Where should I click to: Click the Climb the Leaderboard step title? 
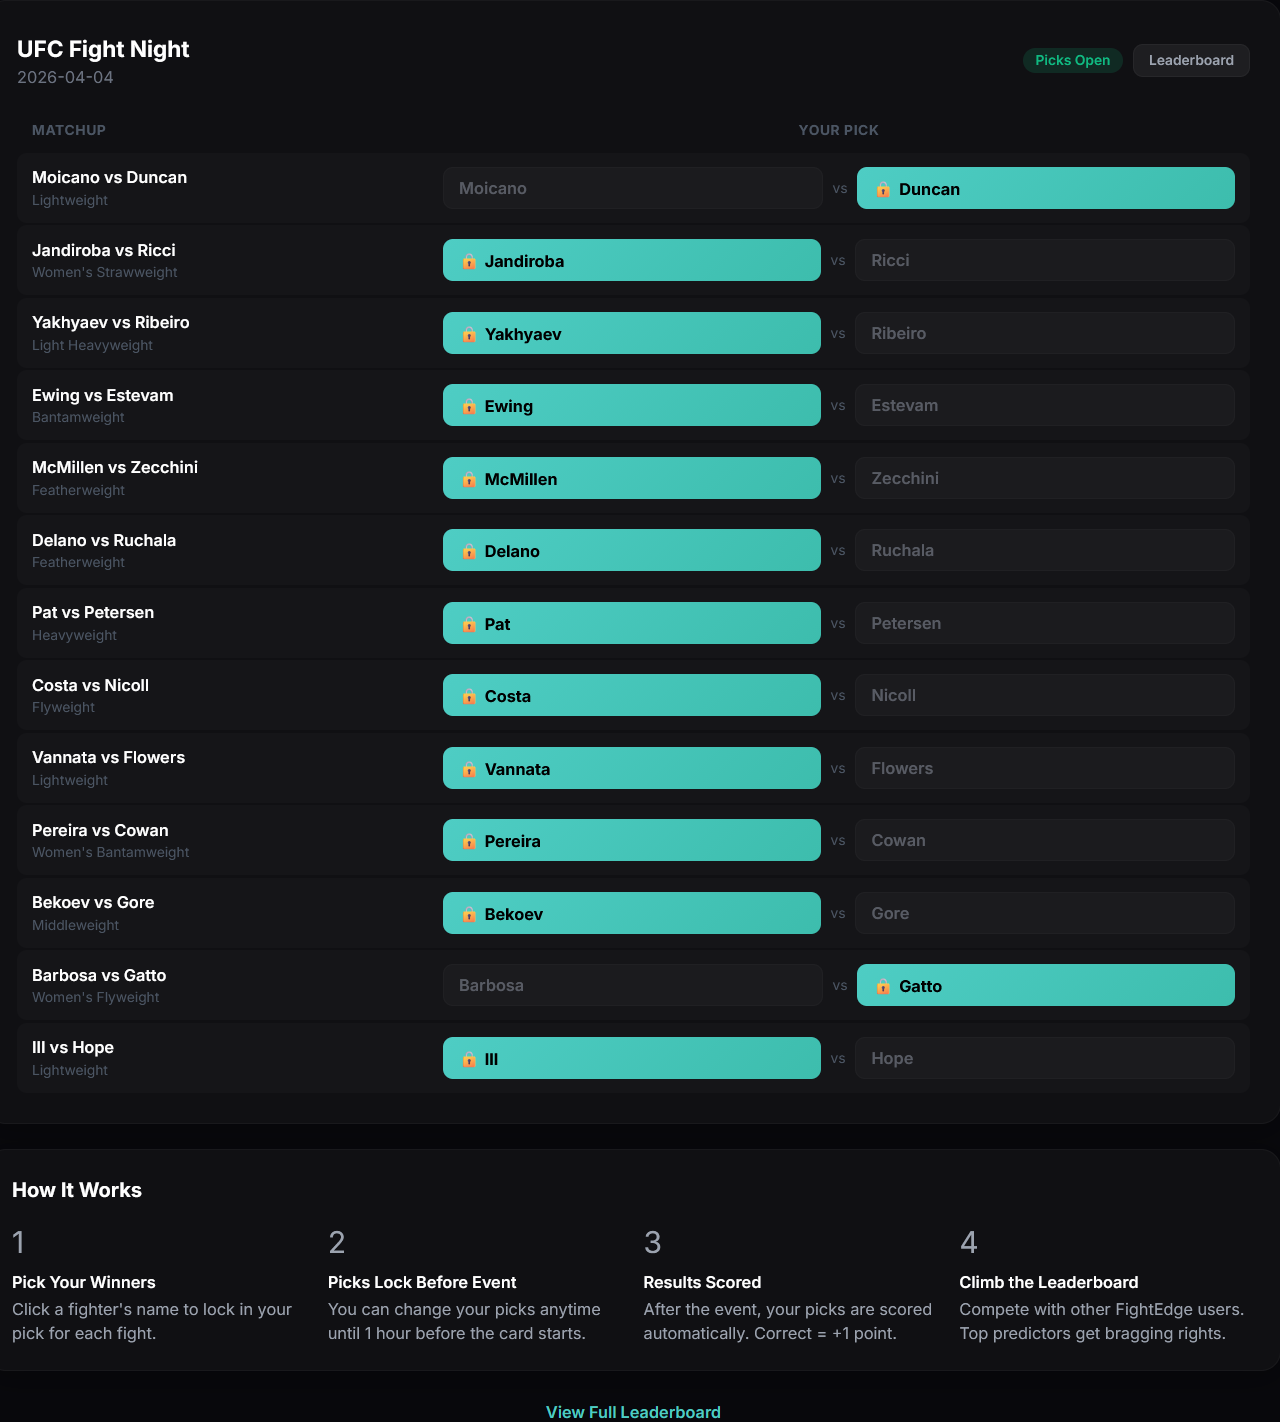(x=1049, y=1282)
